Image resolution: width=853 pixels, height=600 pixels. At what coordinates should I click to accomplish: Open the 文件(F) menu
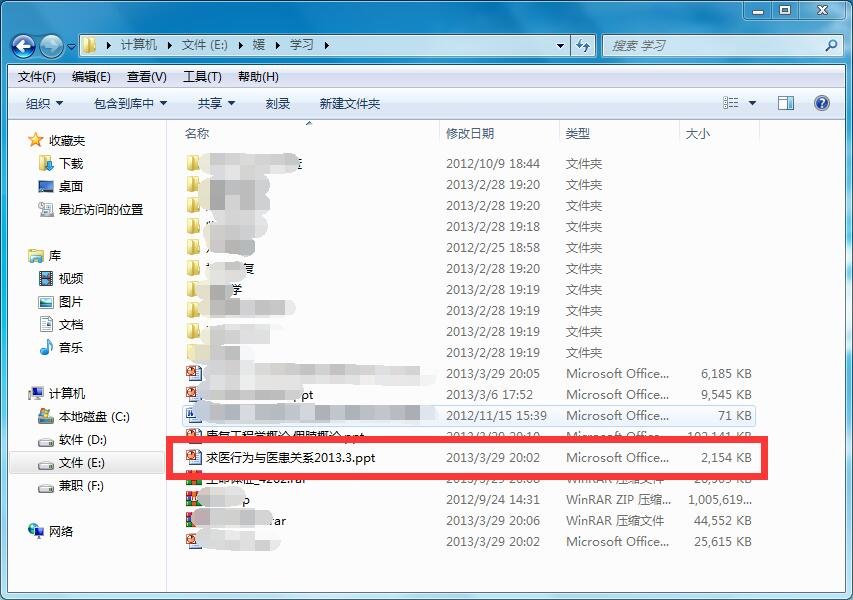click(36, 77)
